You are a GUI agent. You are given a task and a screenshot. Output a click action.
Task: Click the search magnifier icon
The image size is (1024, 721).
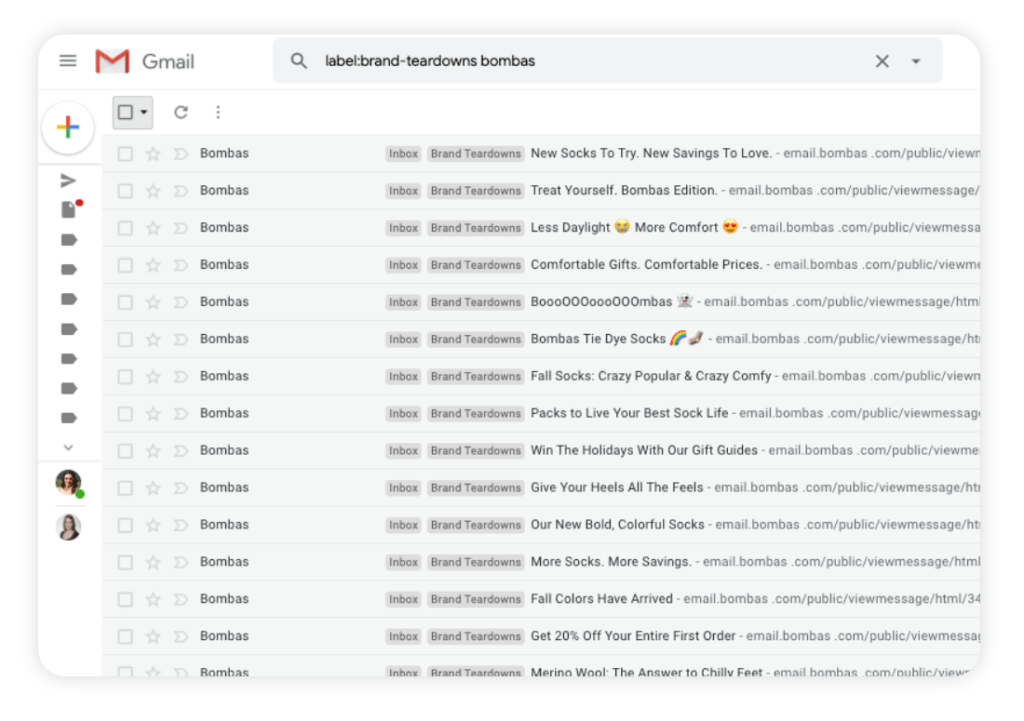tap(298, 61)
